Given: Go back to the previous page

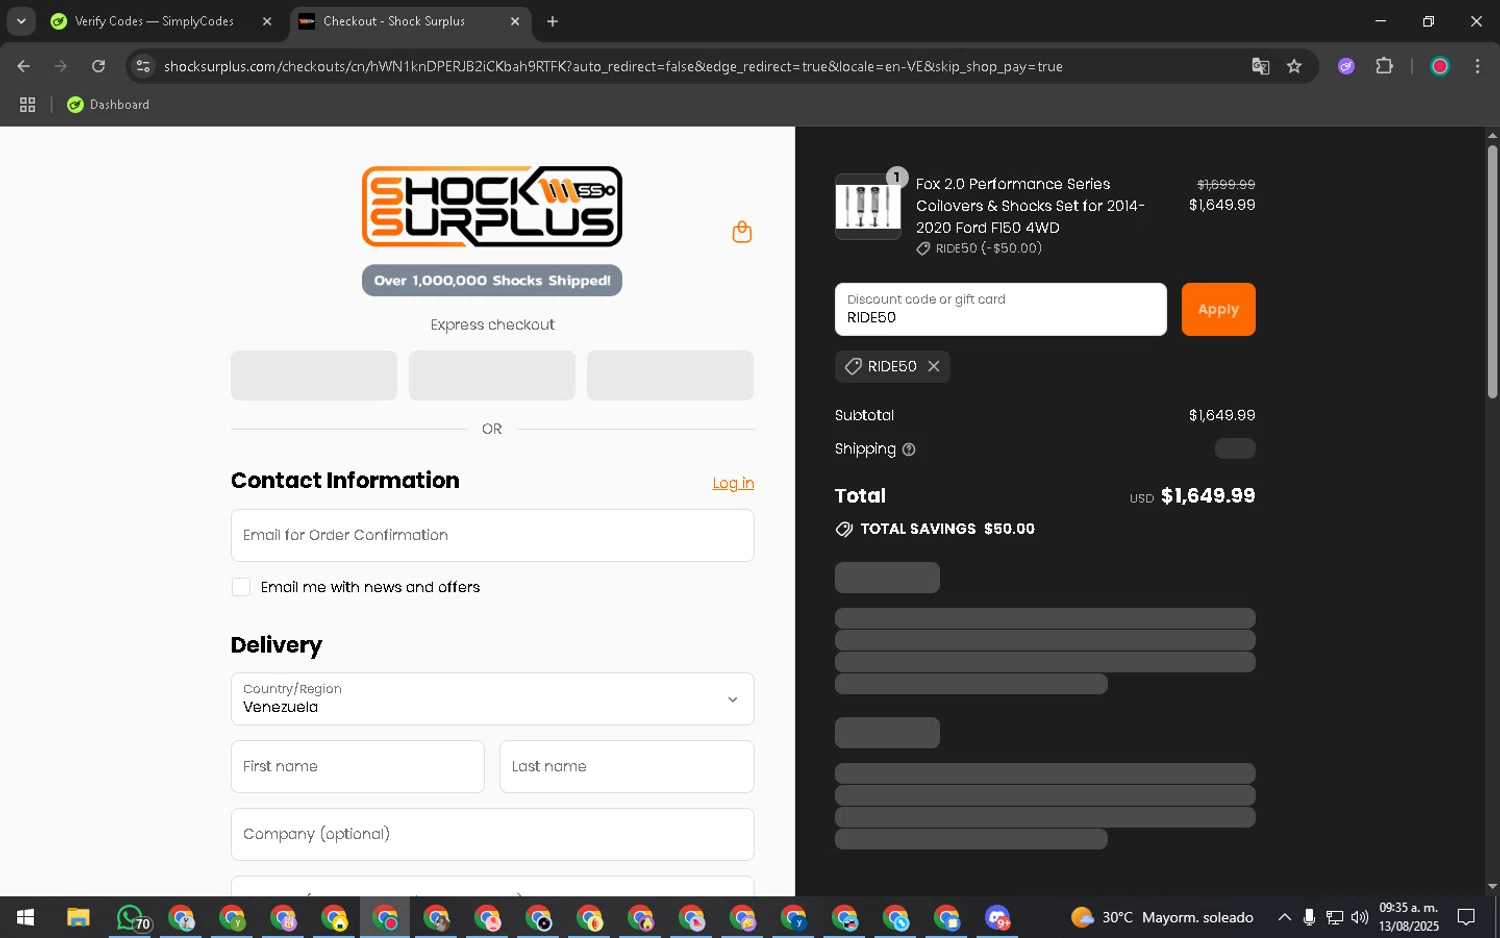Looking at the screenshot, I should pos(23,66).
